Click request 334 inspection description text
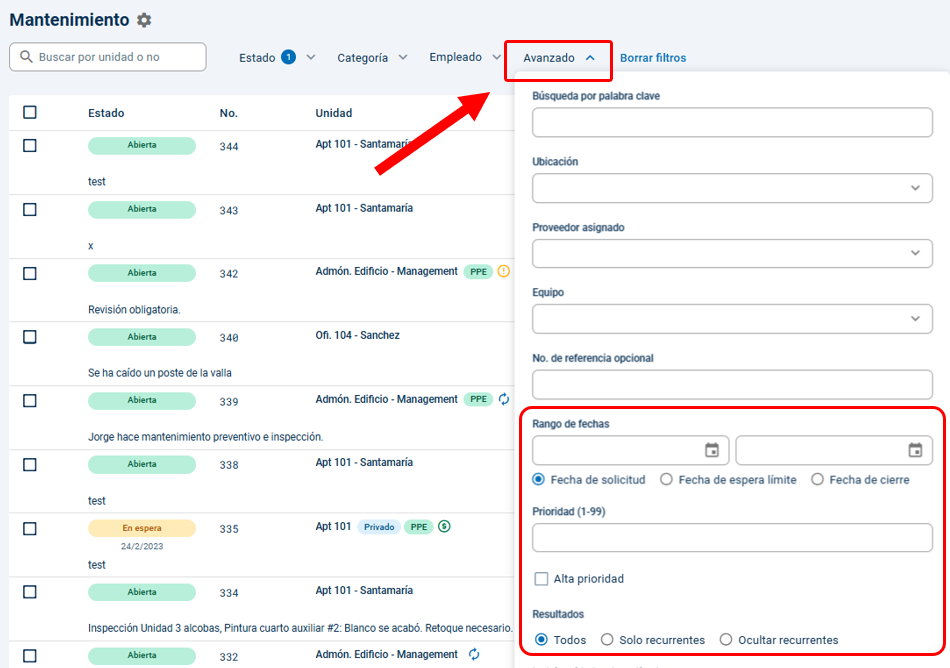 [x=301, y=628]
